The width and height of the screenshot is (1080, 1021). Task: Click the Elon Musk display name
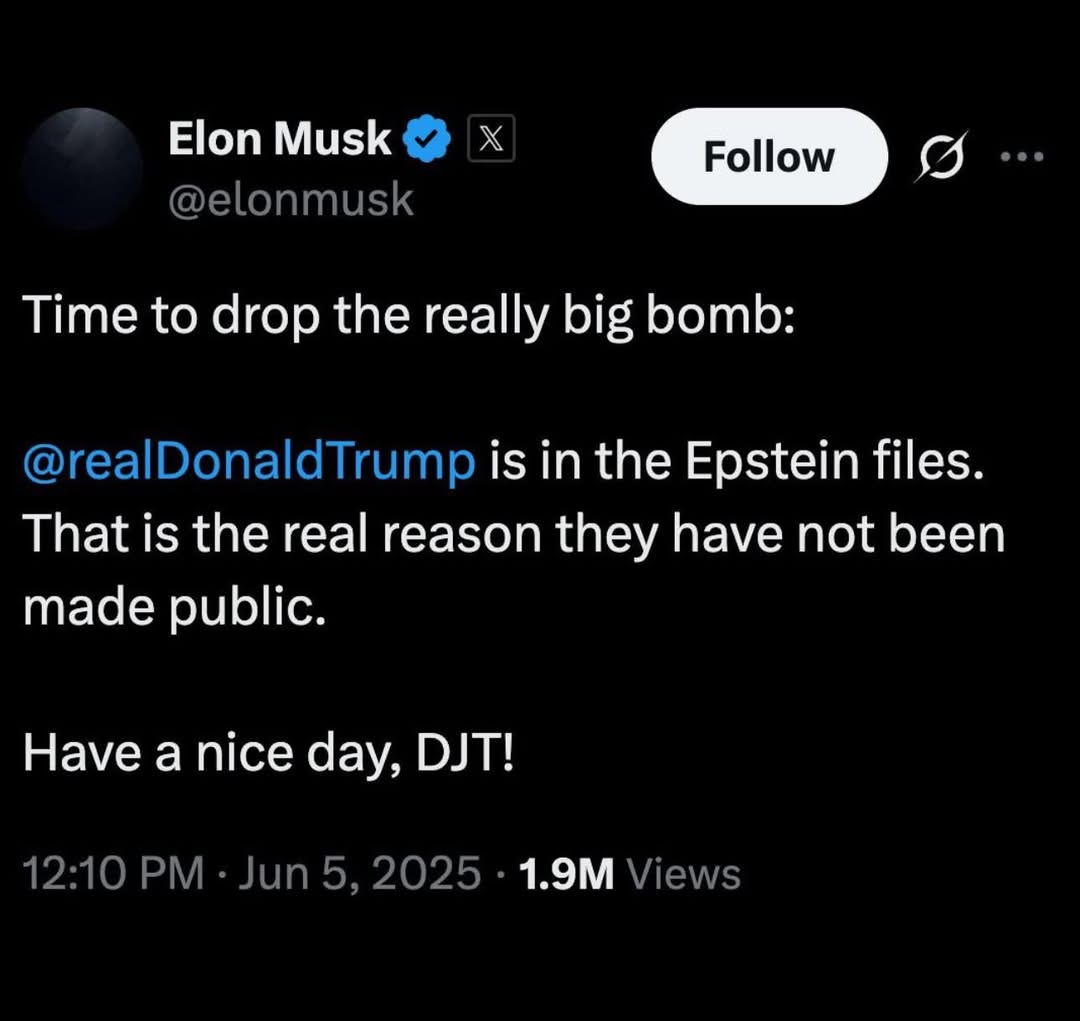pos(280,138)
